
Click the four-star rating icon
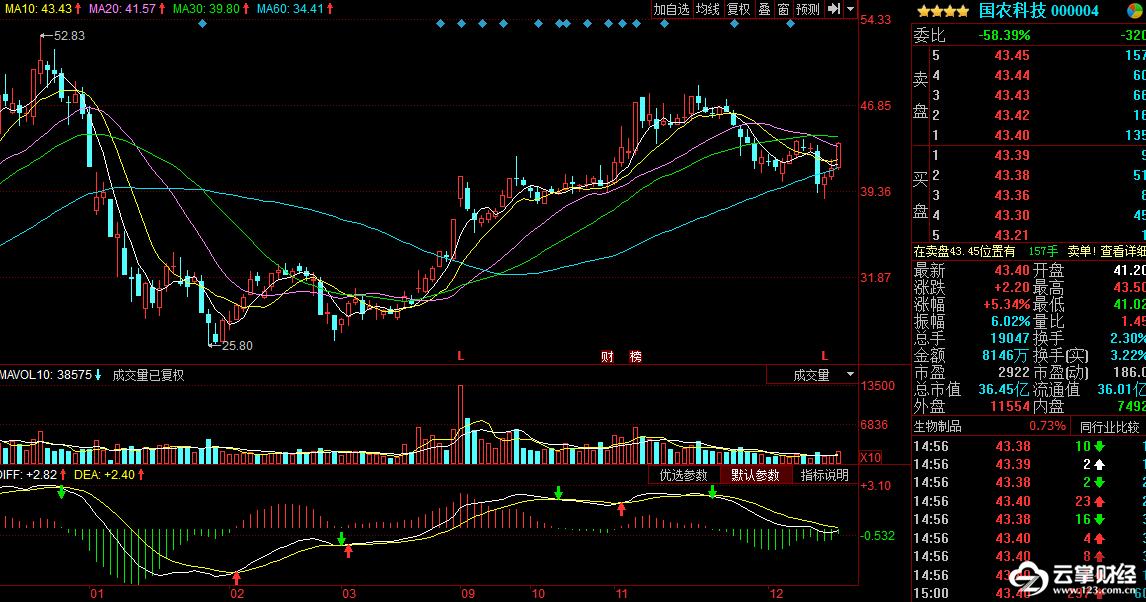[943, 11]
